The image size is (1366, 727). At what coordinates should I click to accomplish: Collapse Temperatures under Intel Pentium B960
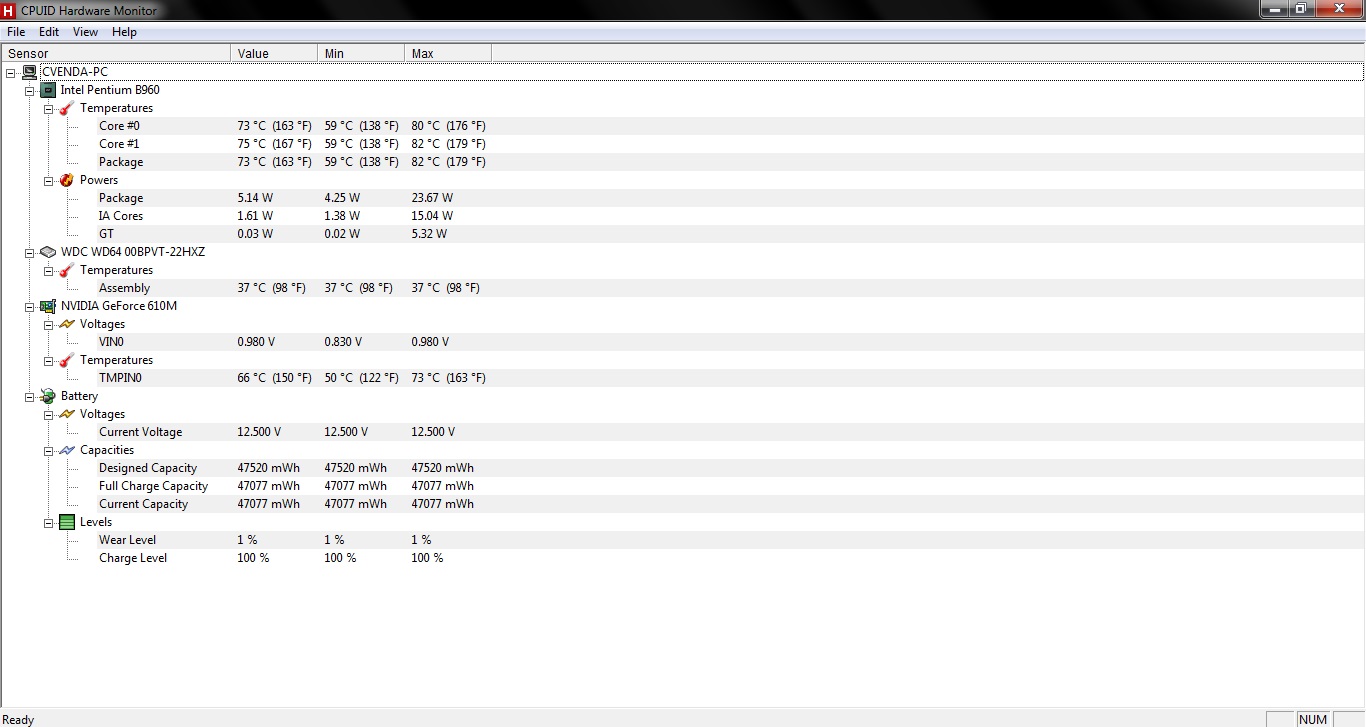(49, 108)
